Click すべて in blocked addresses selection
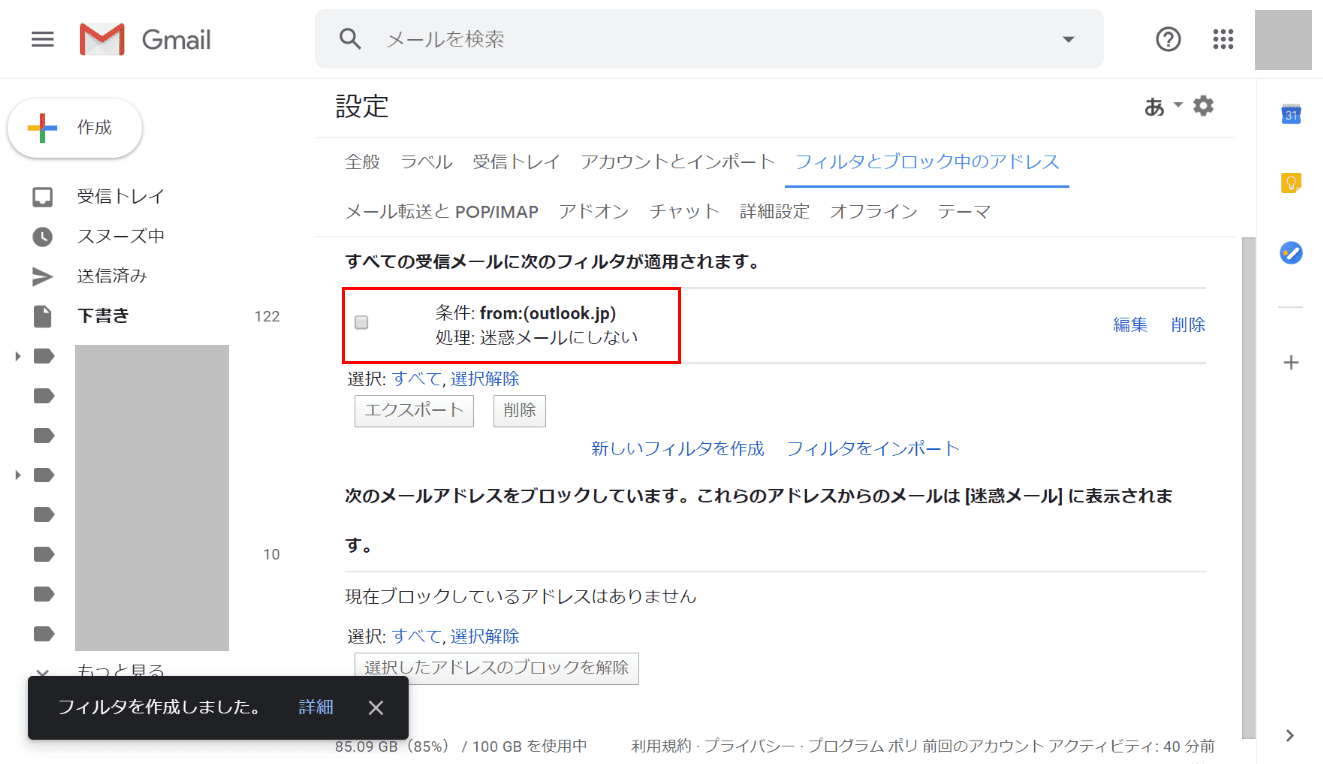This screenshot has width=1323, height=764. 416,636
